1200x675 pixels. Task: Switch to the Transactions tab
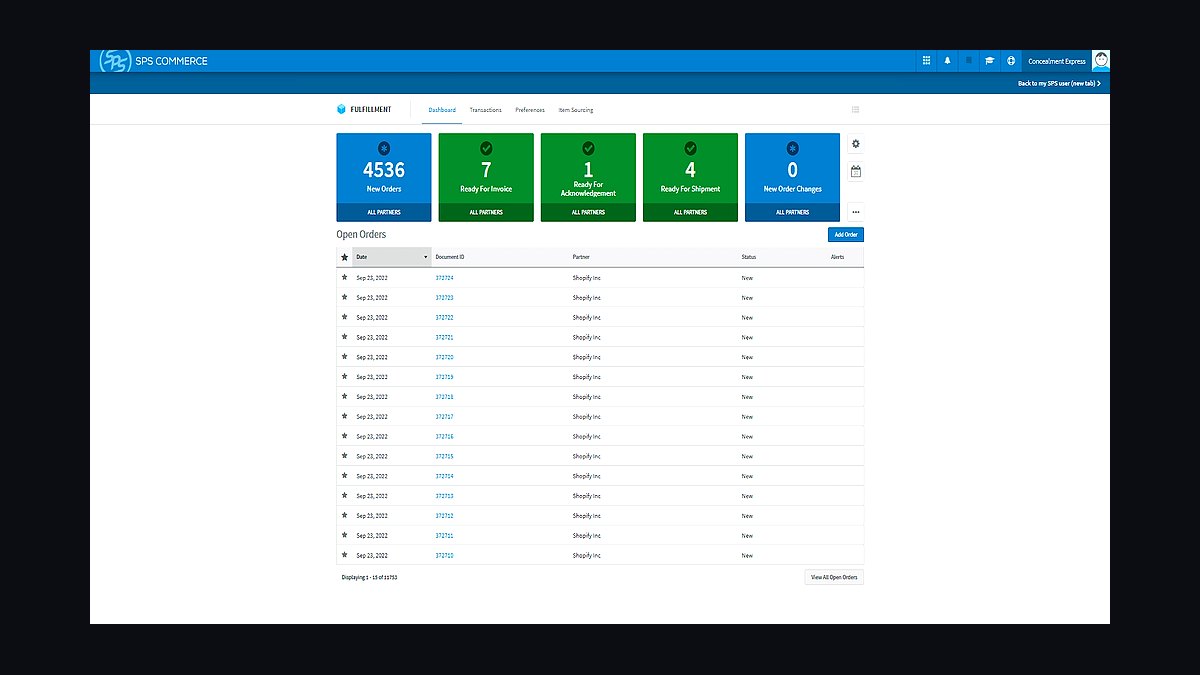(x=486, y=110)
